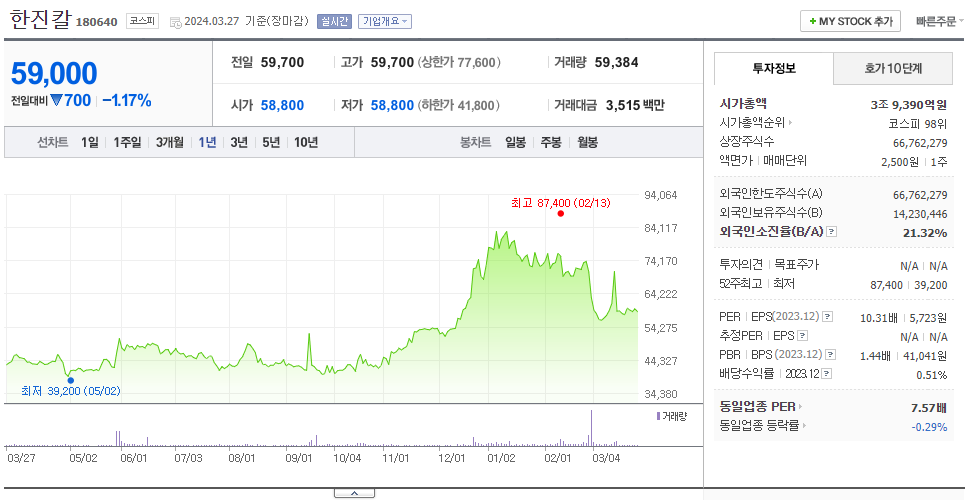Select the 1일 line chart period
The width and height of the screenshot is (968, 500).
tap(90, 143)
